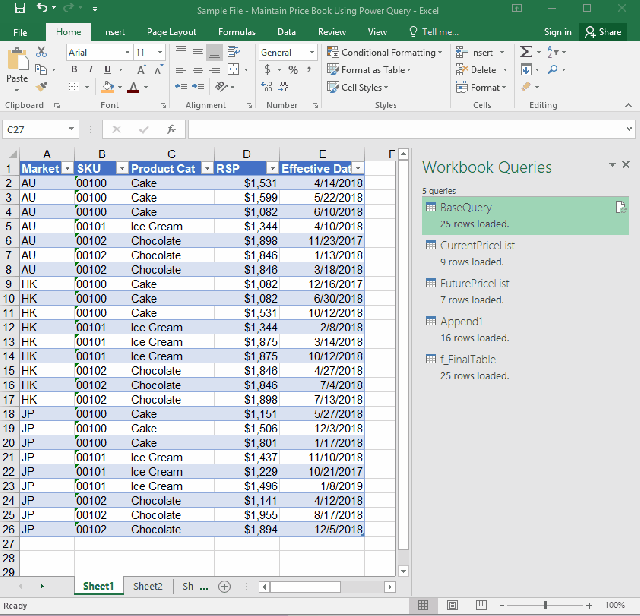The width and height of the screenshot is (640, 616).
Task: Click the AutoSum sigma icon
Action: coord(526,52)
